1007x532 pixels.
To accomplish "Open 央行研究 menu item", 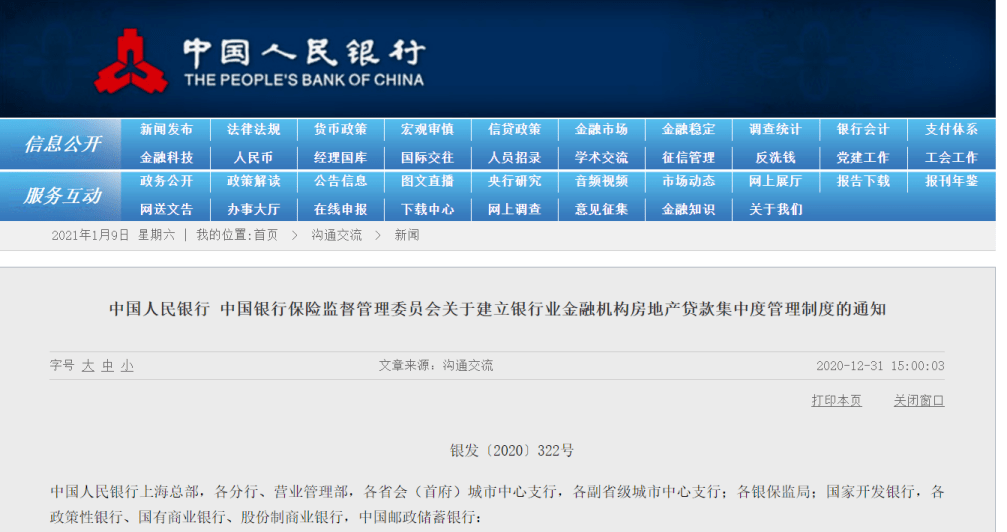I will point(514,181).
